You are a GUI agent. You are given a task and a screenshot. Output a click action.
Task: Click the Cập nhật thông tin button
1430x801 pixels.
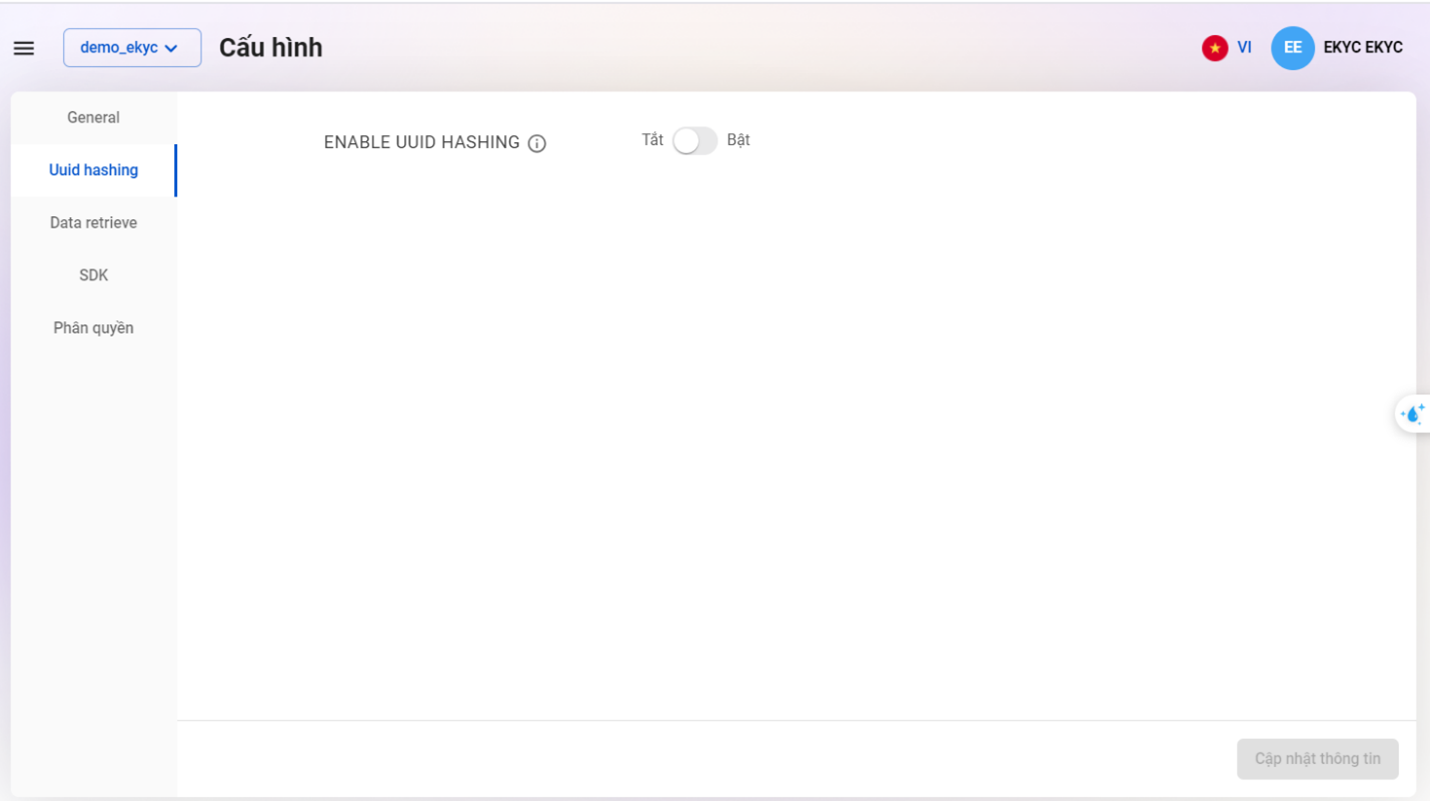point(1317,759)
